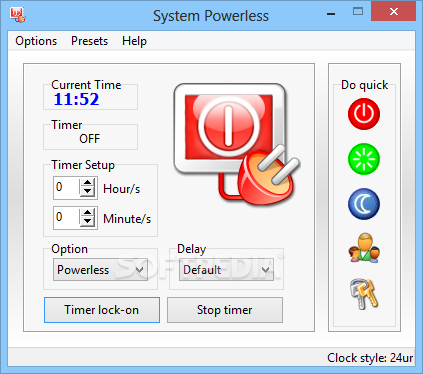Click into the Hour/s input field
The image size is (423, 374).
tap(67, 188)
